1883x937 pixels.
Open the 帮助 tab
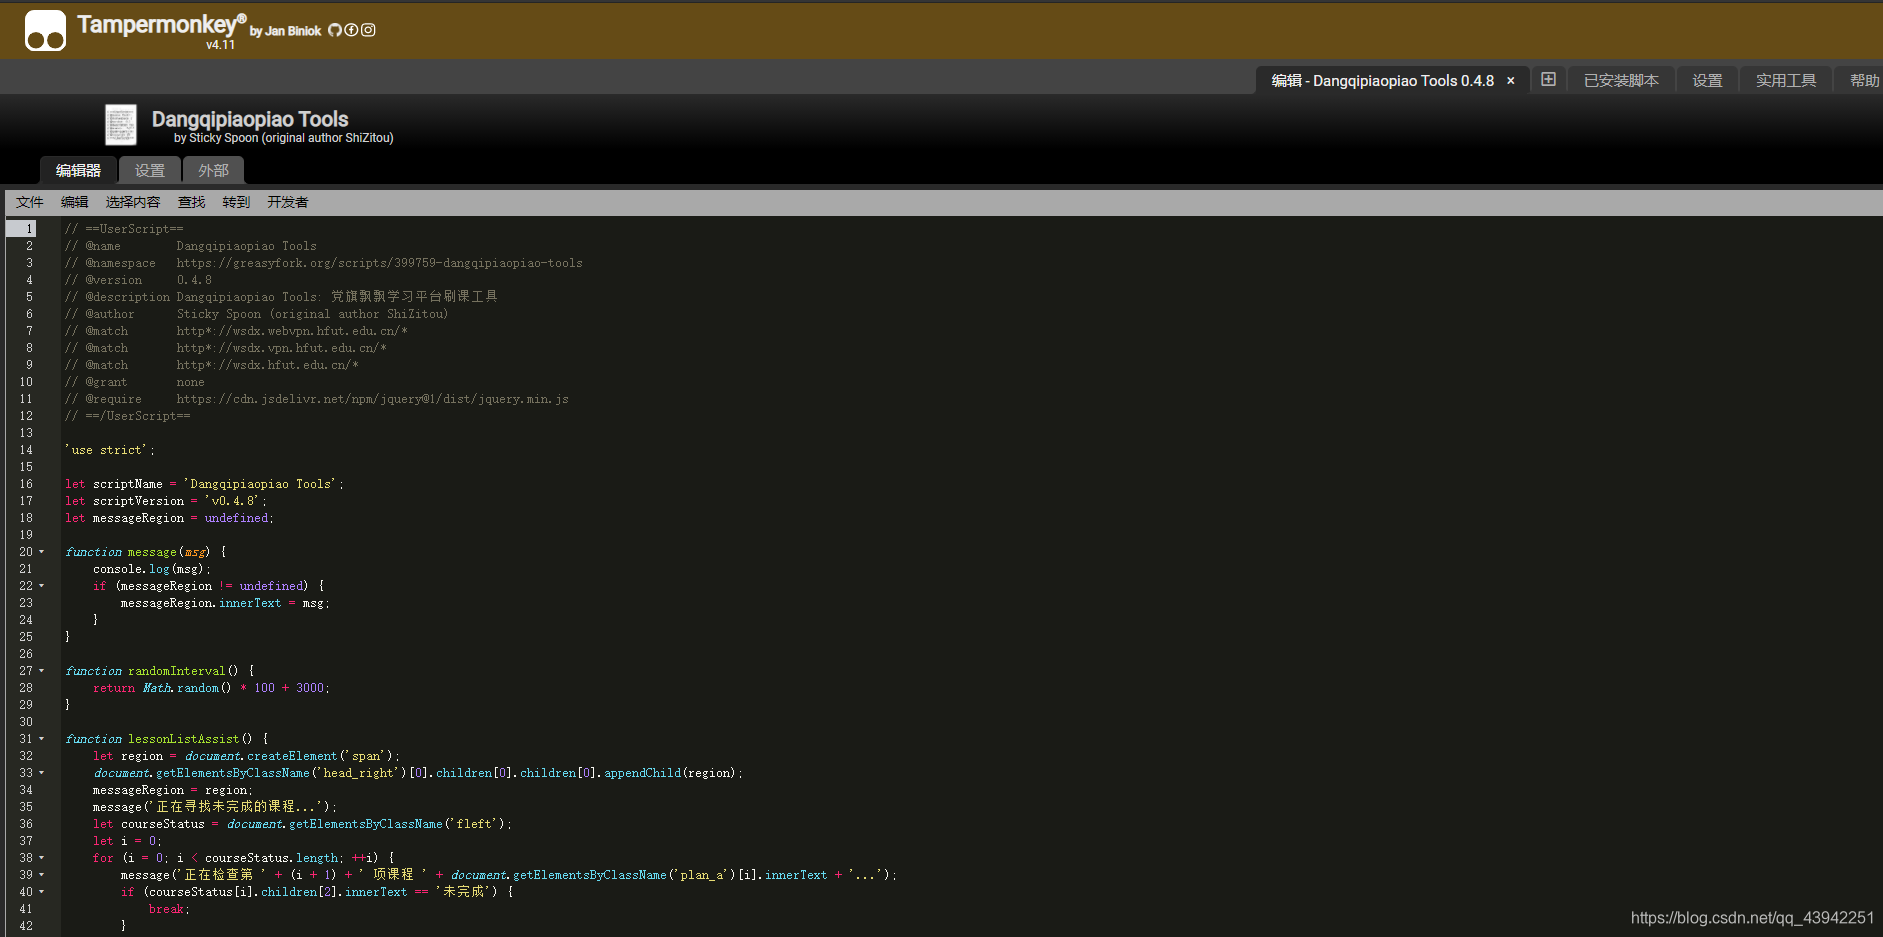(1864, 81)
